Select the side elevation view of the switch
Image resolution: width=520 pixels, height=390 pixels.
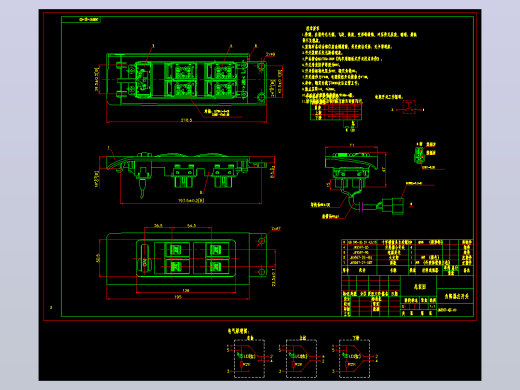[x=187, y=175]
